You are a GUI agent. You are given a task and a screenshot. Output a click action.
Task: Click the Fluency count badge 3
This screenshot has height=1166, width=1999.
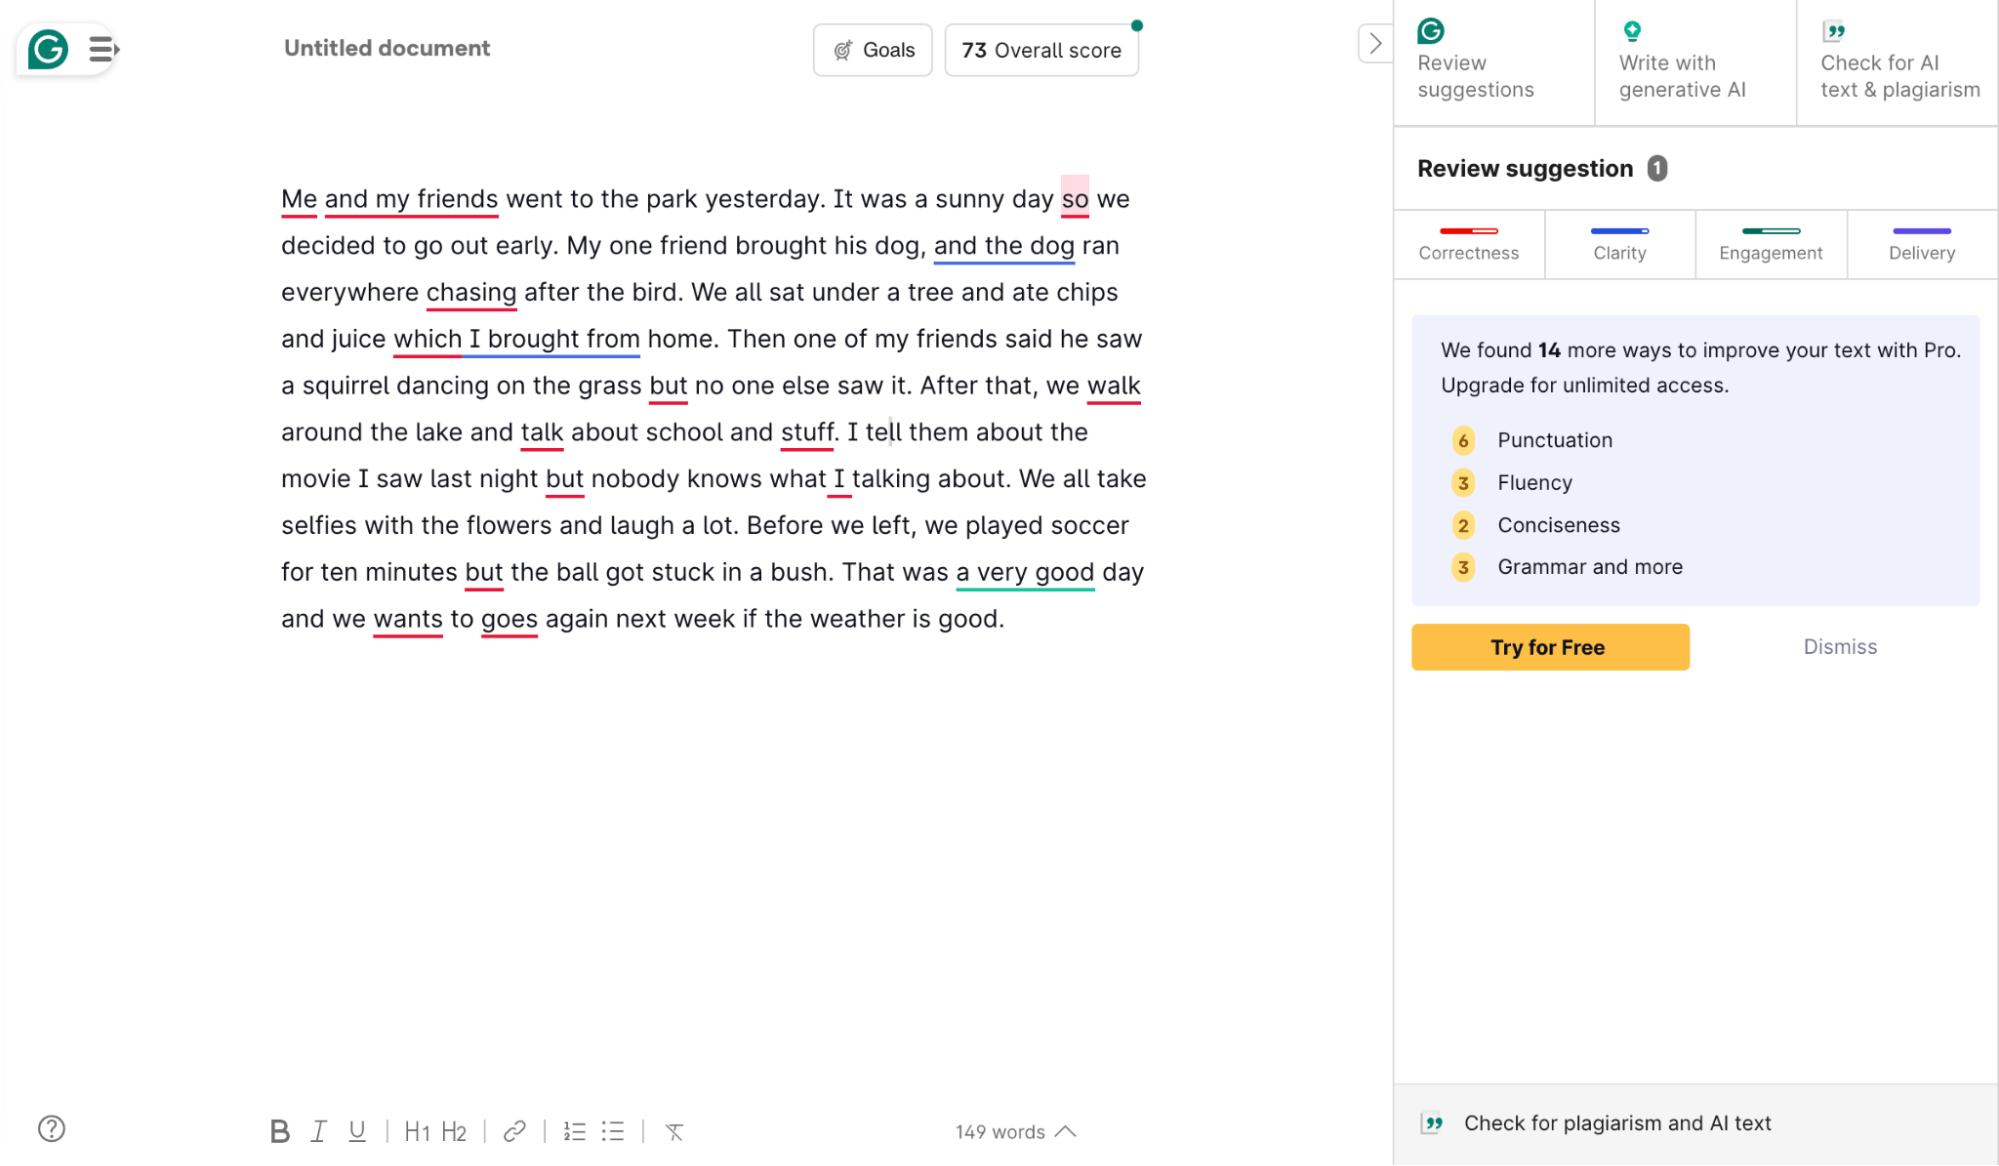coord(1463,483)
